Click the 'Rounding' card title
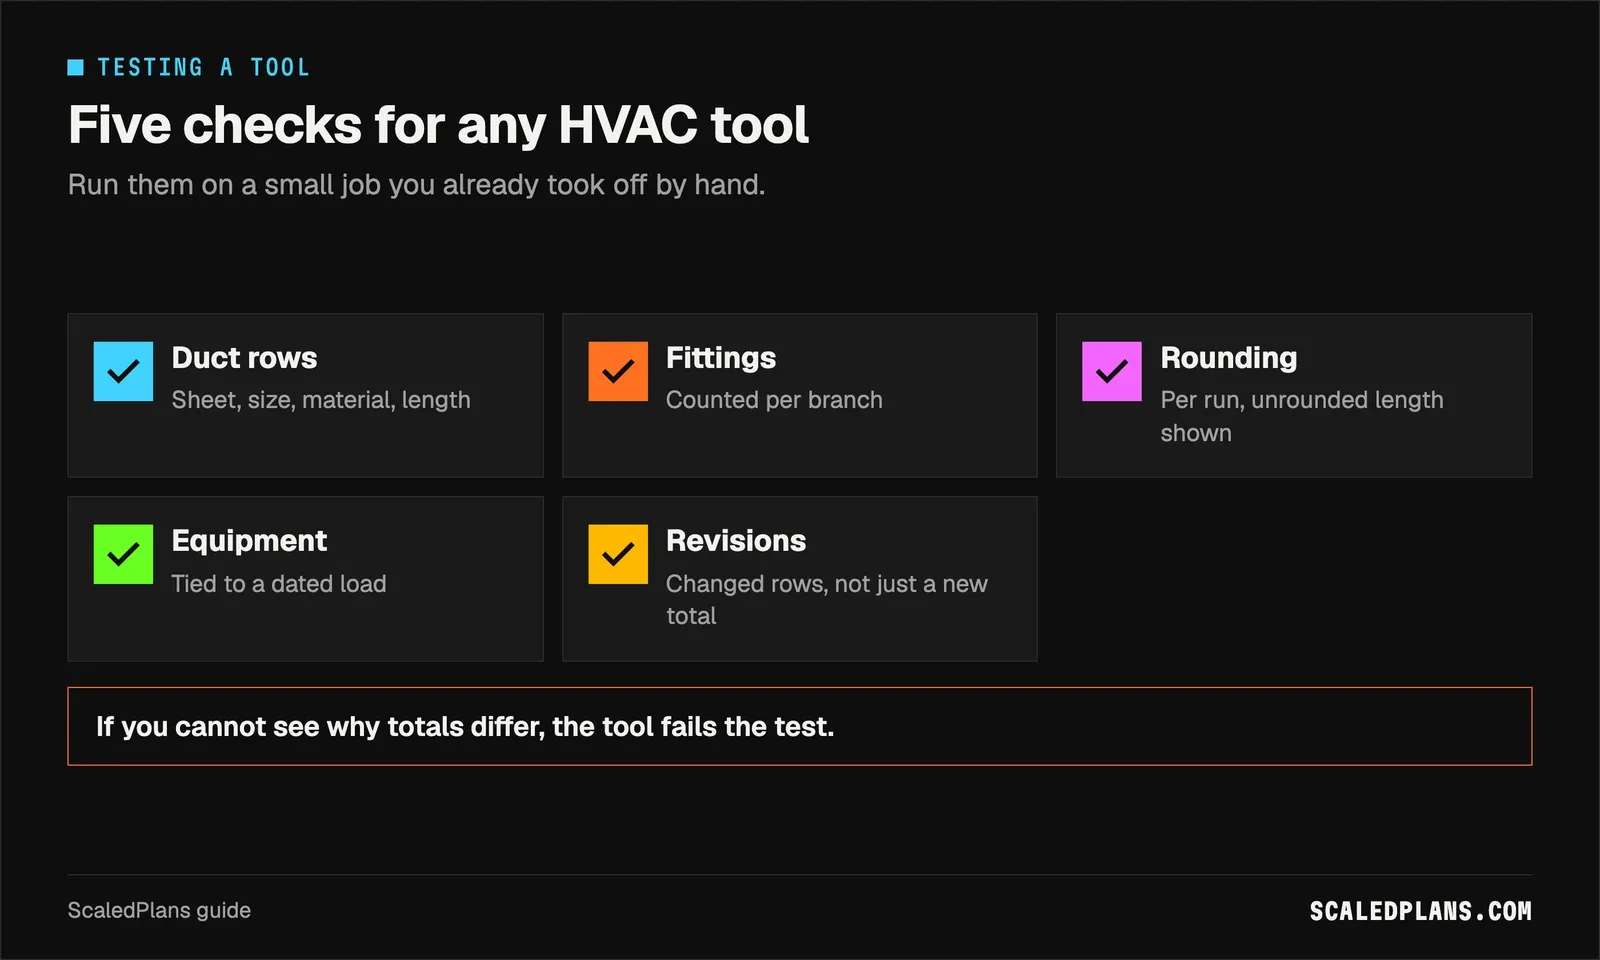This screenshot has height=960, width=1600. coord(1229,358)
